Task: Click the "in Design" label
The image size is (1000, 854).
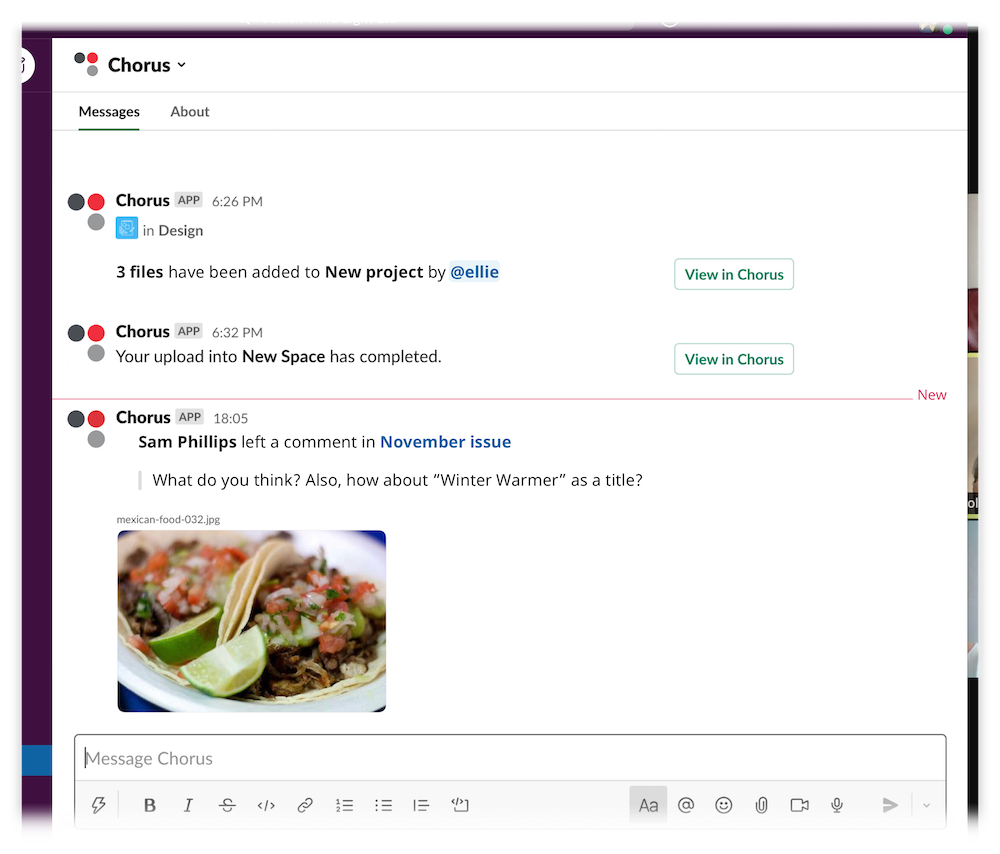Action: (173, 230)
